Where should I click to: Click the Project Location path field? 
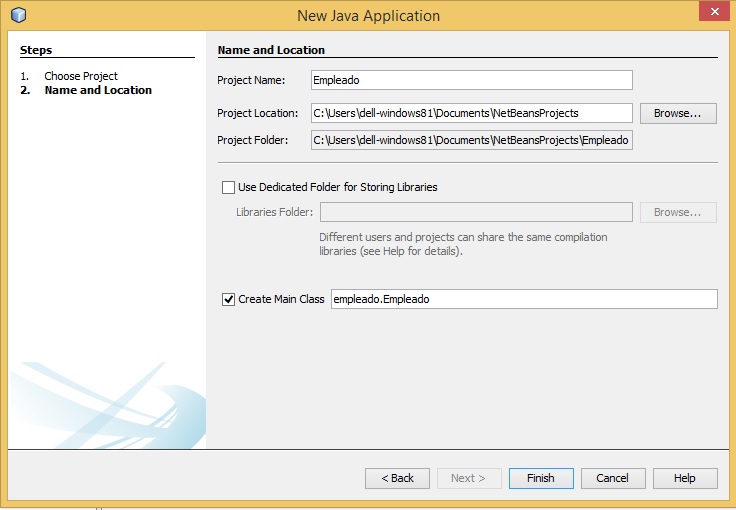click(x=471, y=113)
